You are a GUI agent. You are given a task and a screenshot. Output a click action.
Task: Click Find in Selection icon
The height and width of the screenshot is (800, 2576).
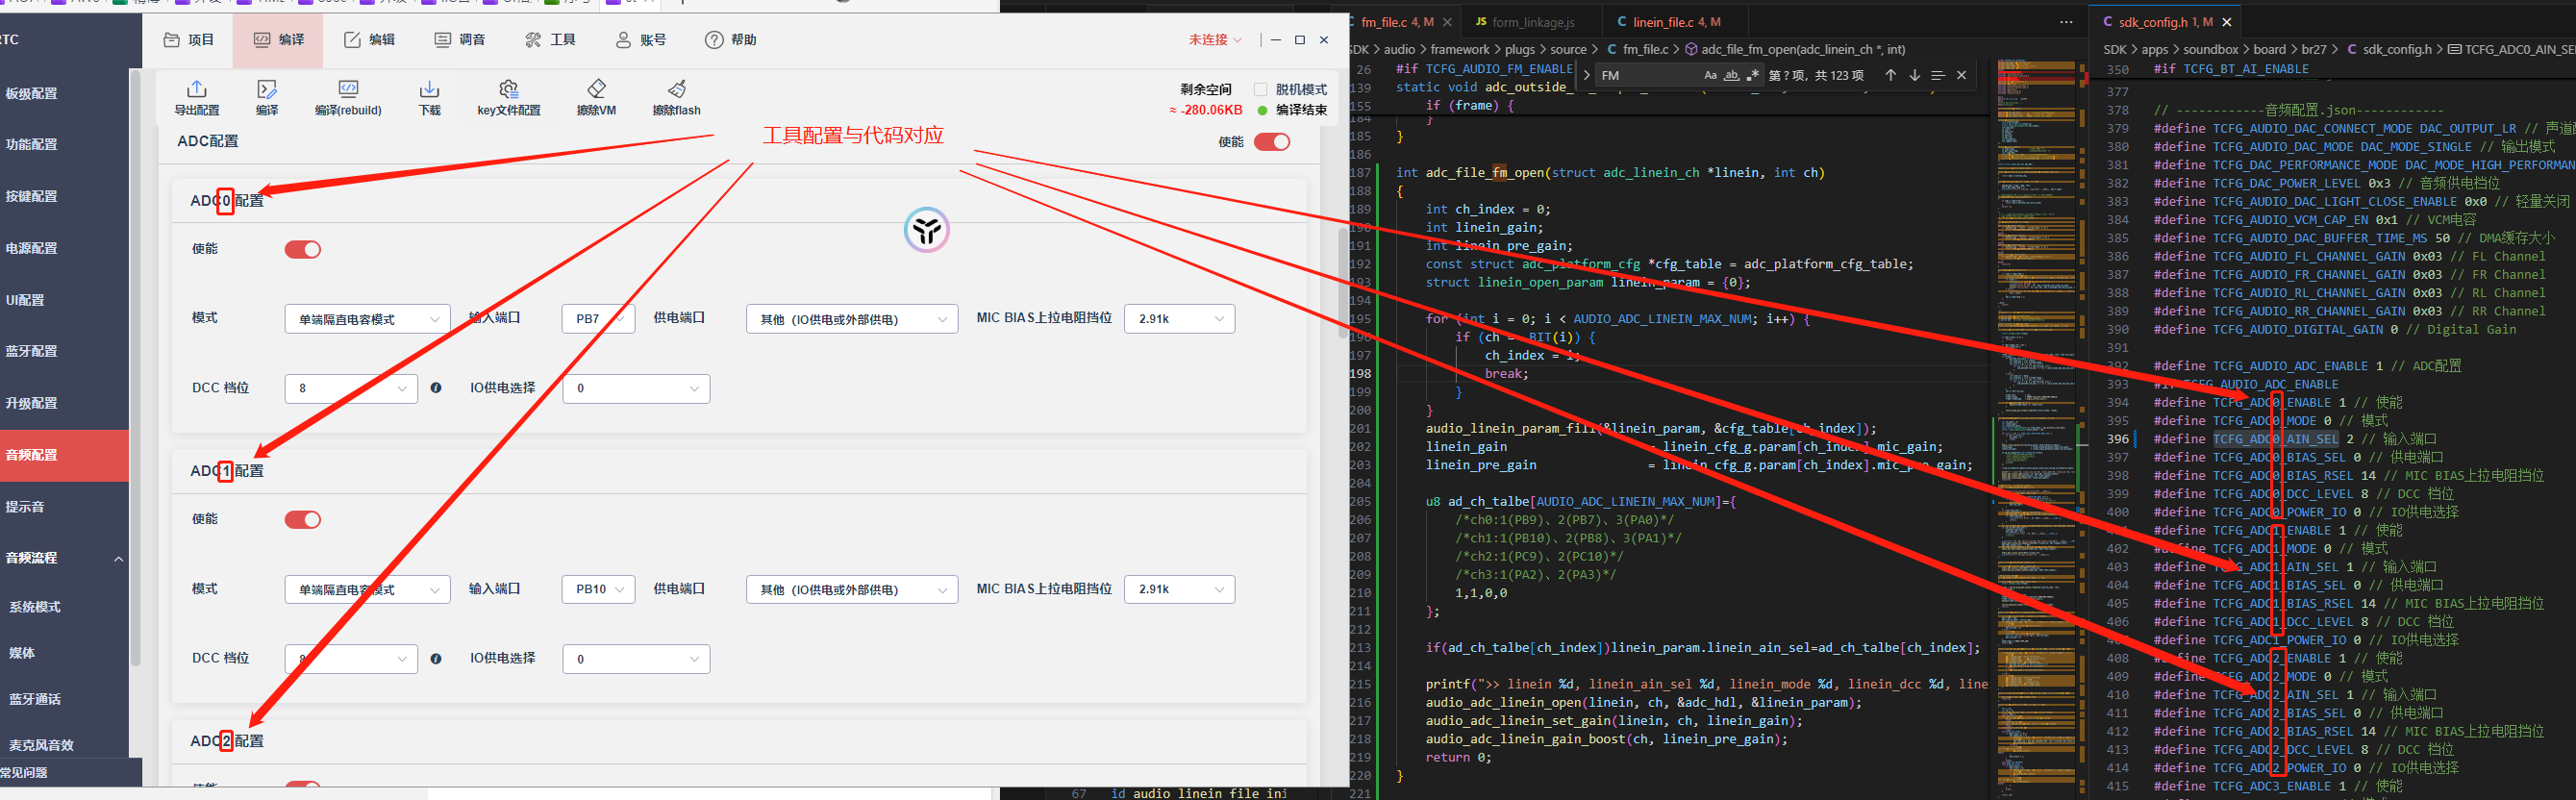[1938, 75]
